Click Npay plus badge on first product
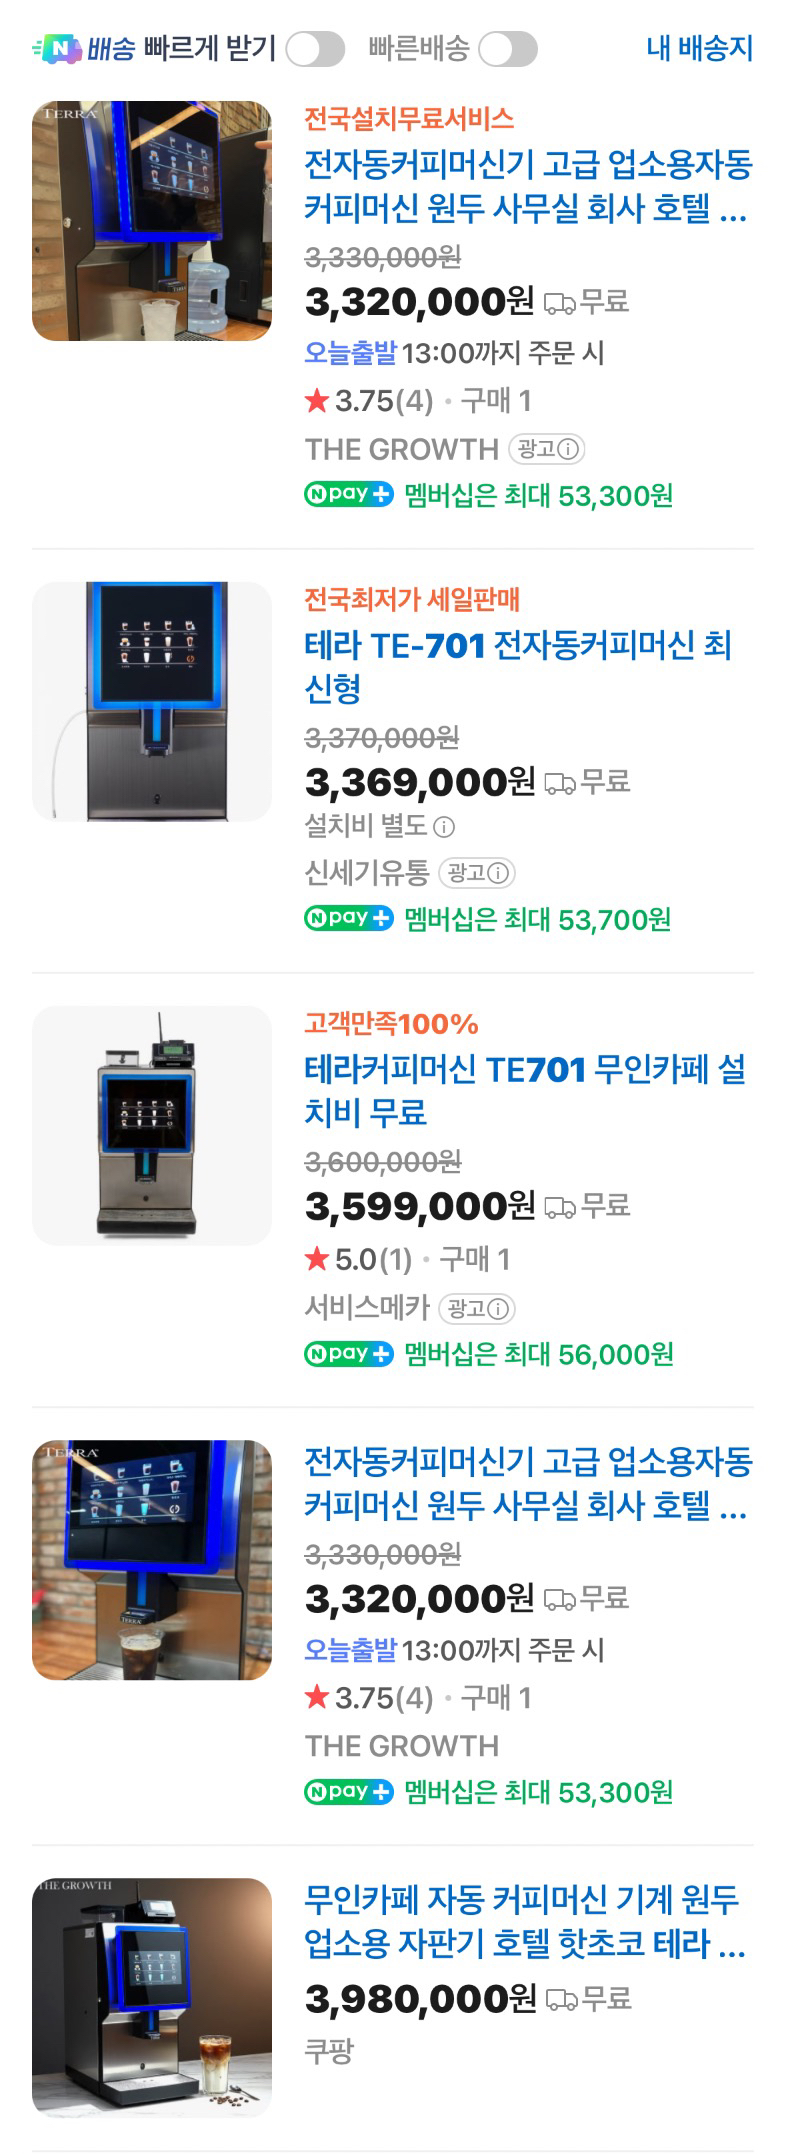 (x=349, y=495)
